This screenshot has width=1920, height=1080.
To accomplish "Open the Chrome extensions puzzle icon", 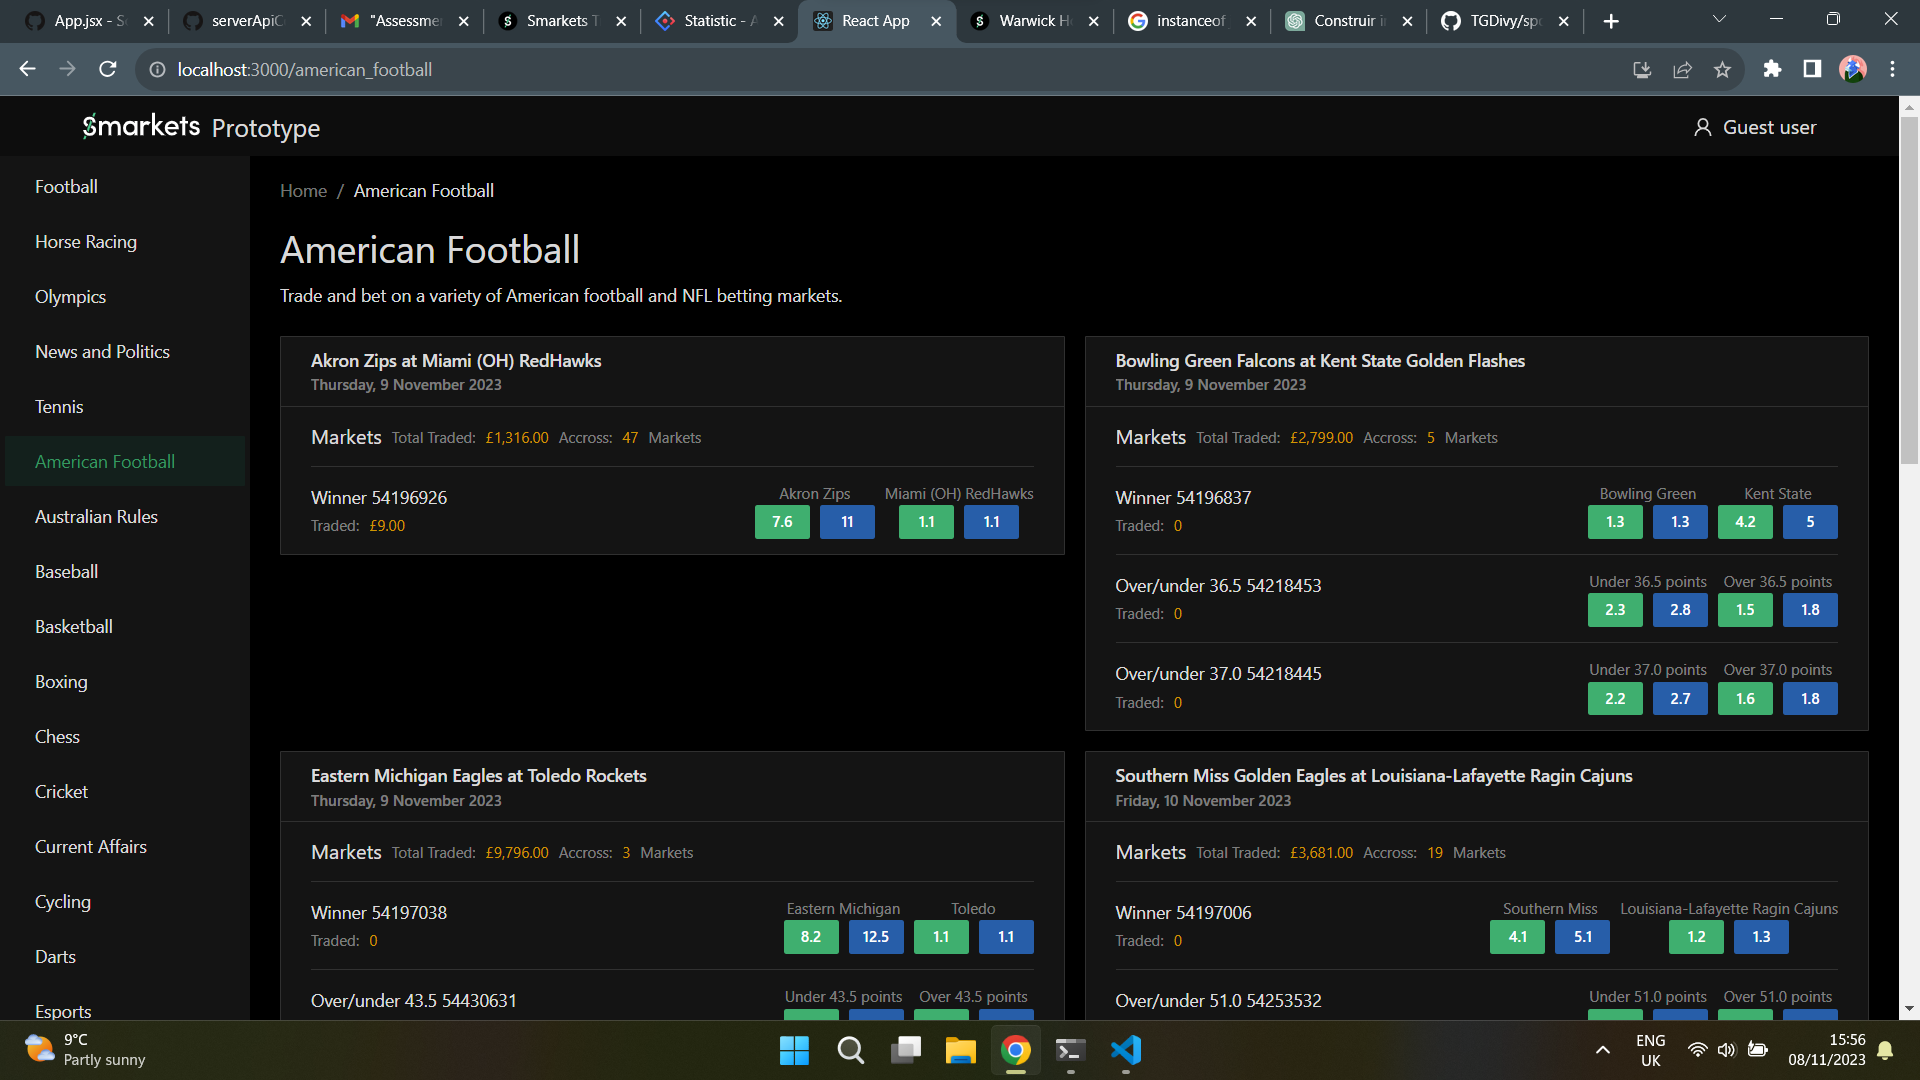I will tap(1772, 69).
